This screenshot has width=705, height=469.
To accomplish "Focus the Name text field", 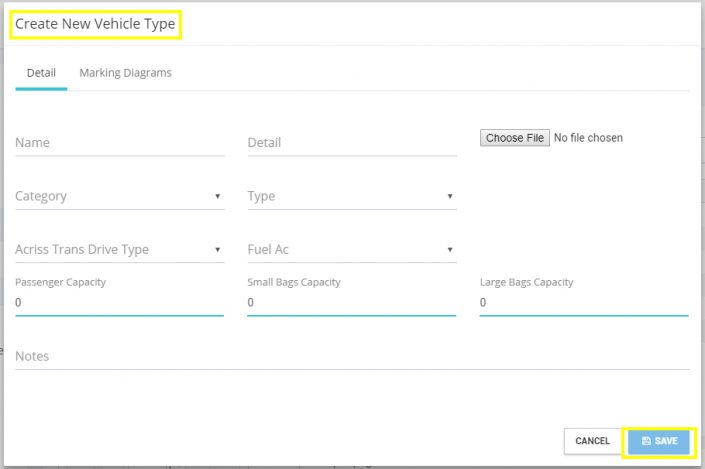I will click(x=119, y=143).
